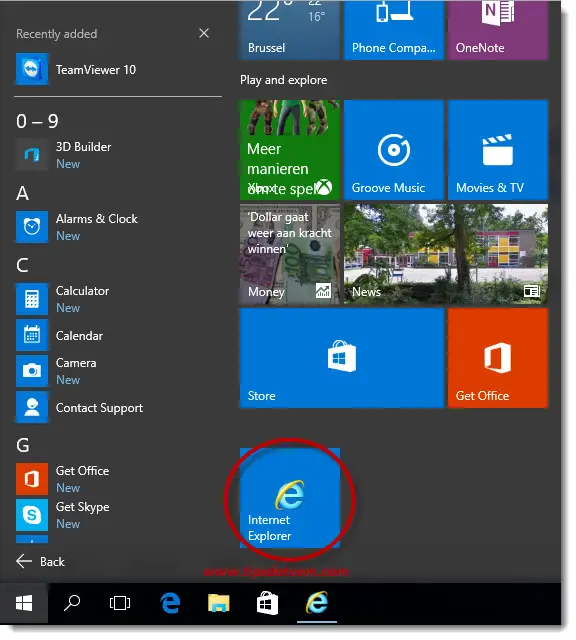Click the Calendar app icon
This screenshot has width=576, height=640.
pyautogui.click(x=32, y=335)
